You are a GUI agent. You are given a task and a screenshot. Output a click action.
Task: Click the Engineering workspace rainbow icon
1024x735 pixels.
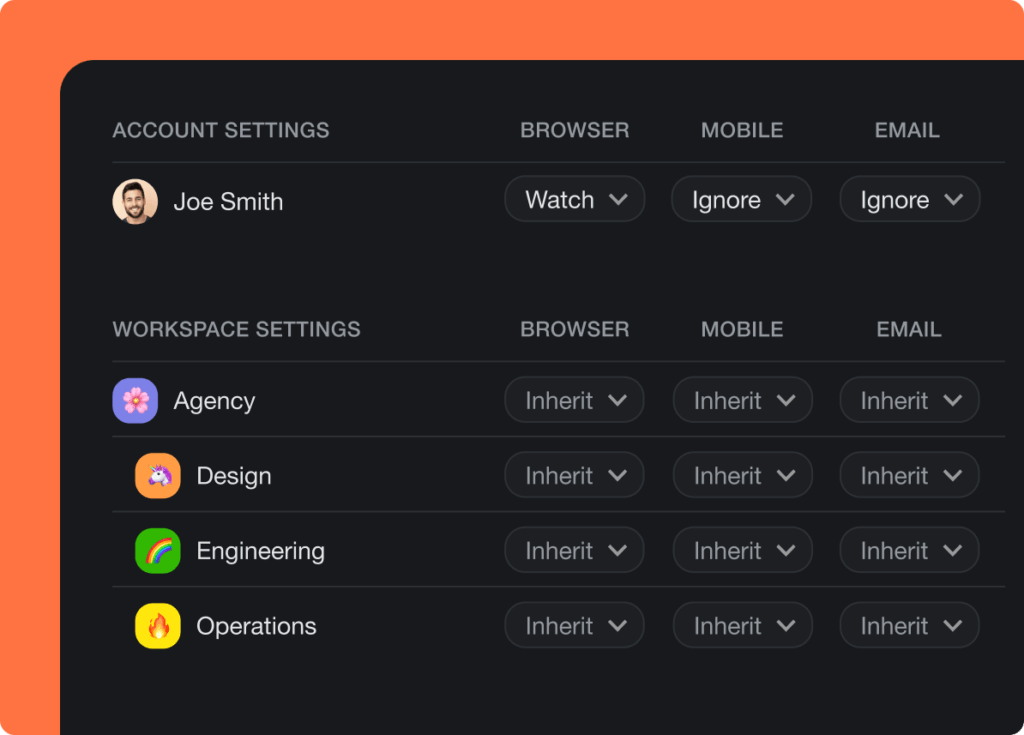[x=158, y=550]
